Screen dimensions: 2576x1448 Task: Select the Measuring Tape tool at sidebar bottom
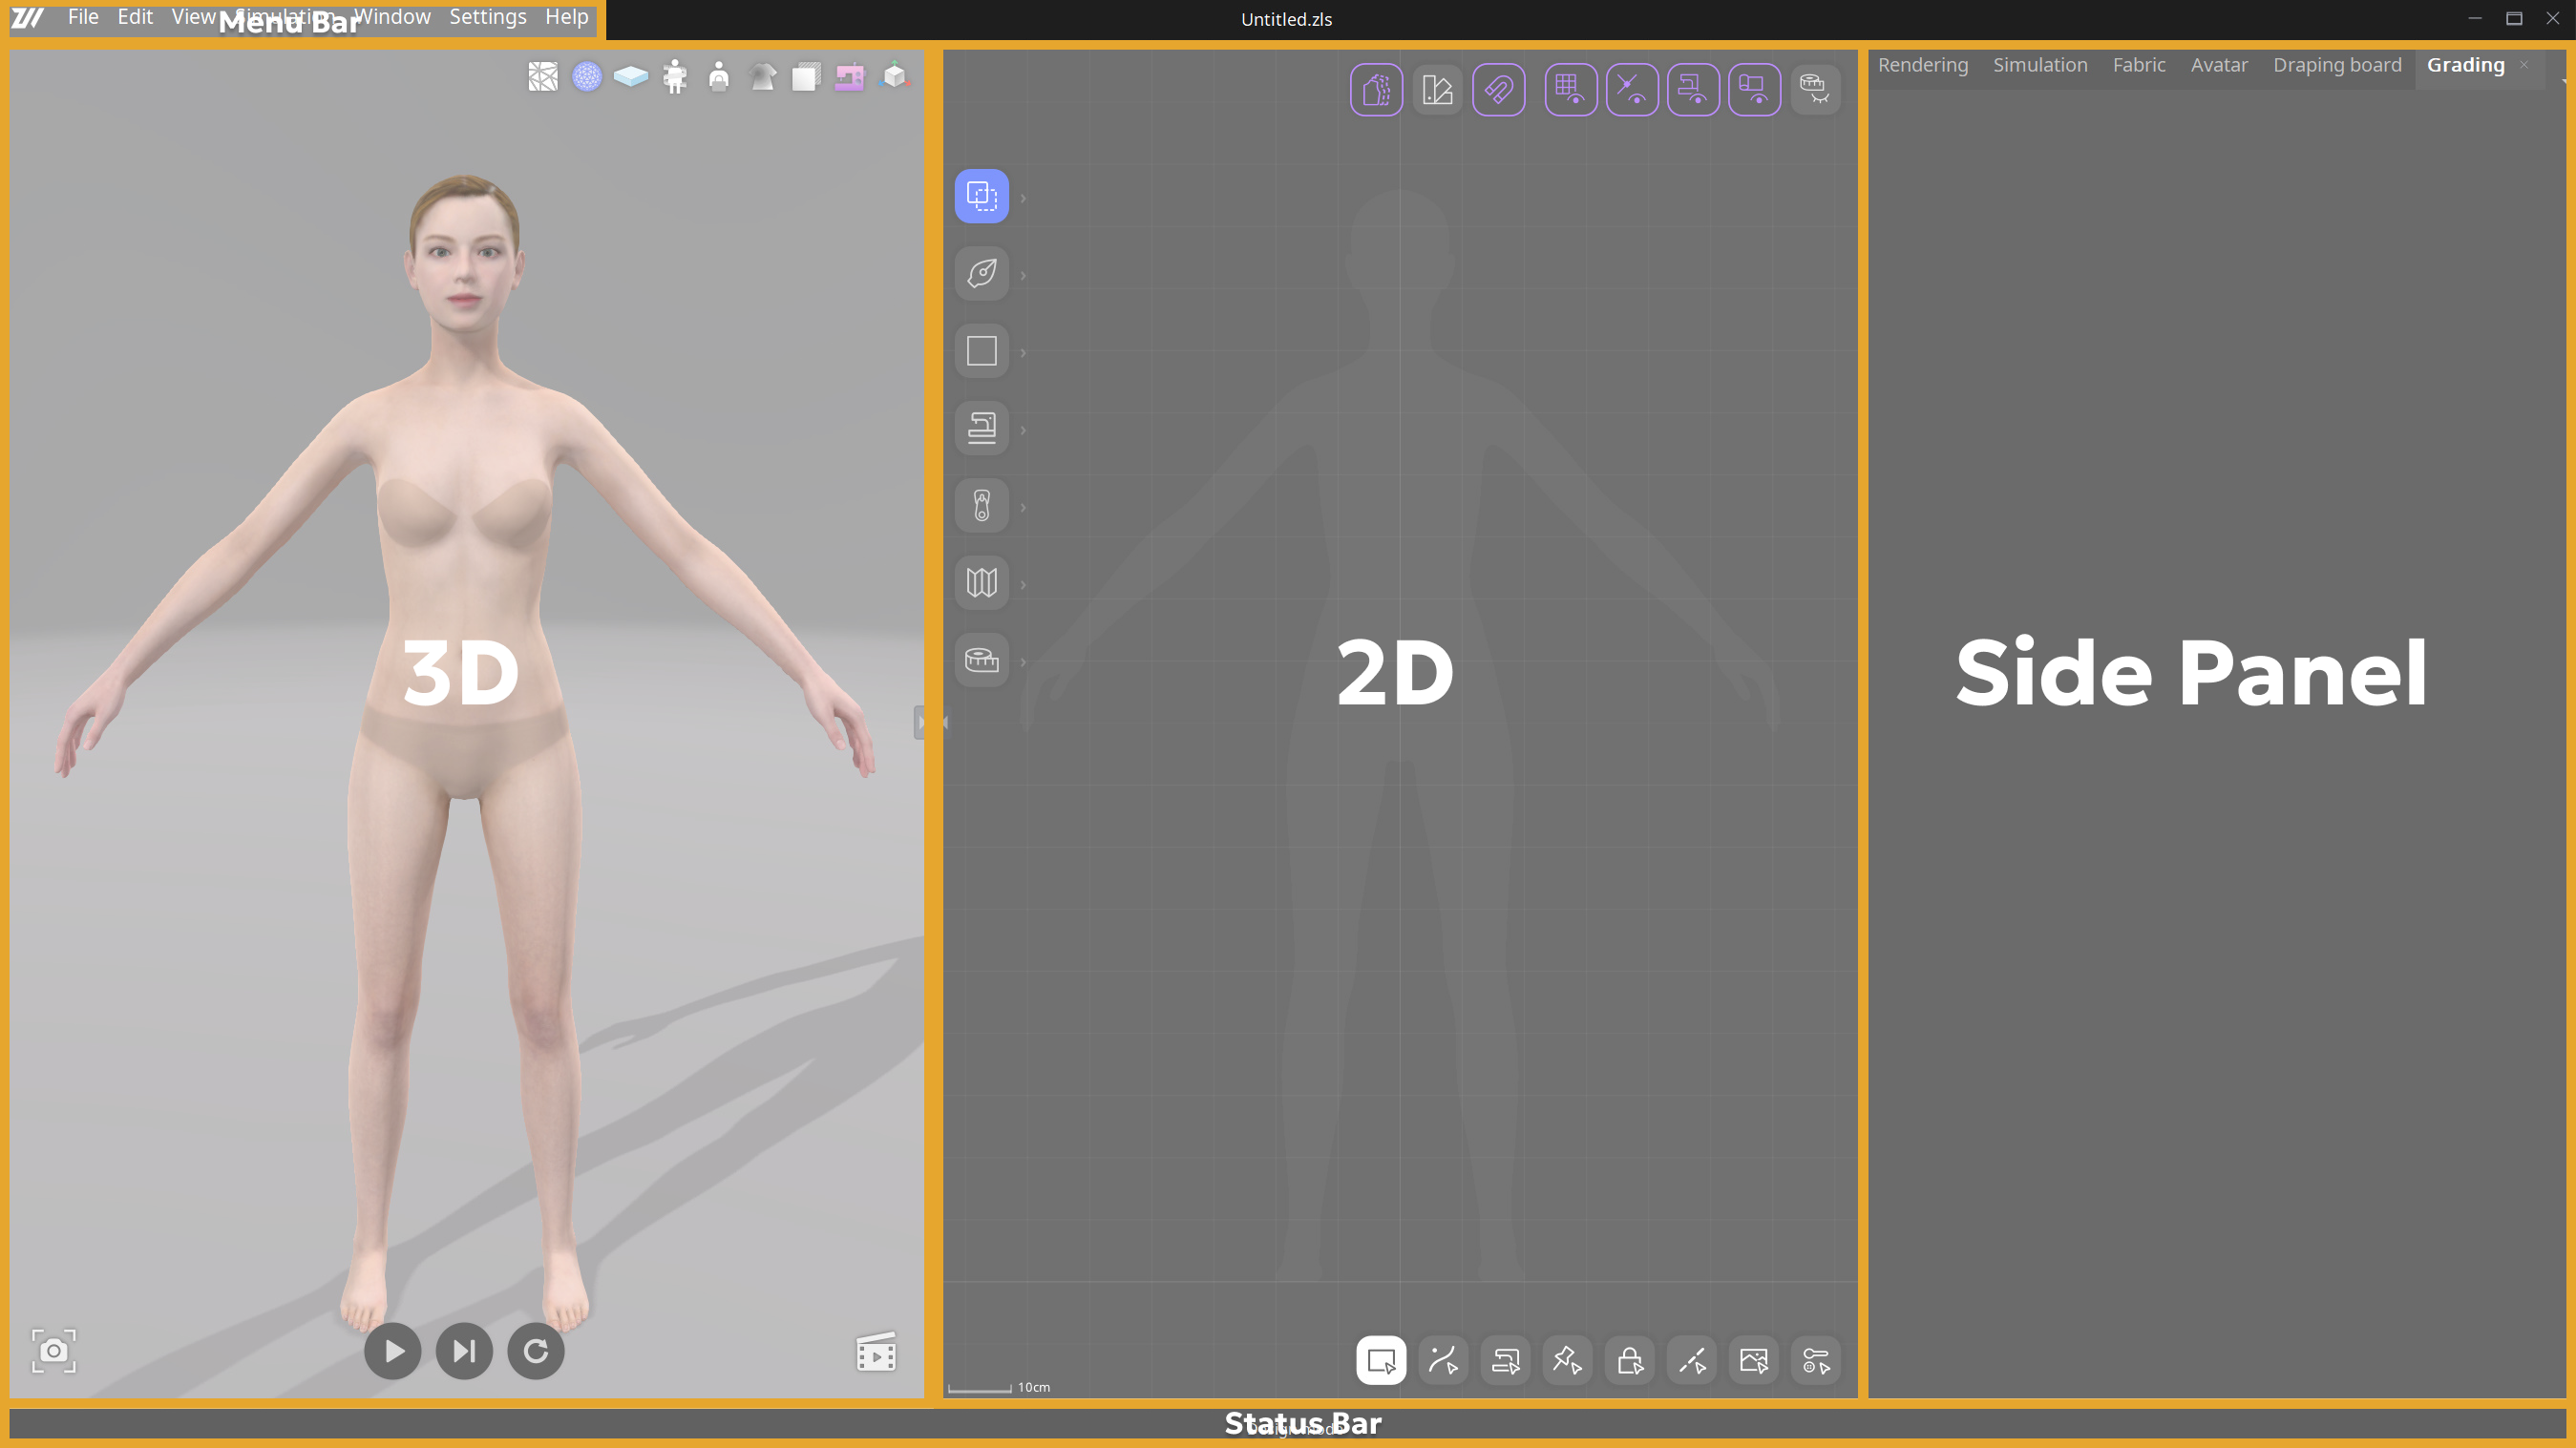coord(982,660)
